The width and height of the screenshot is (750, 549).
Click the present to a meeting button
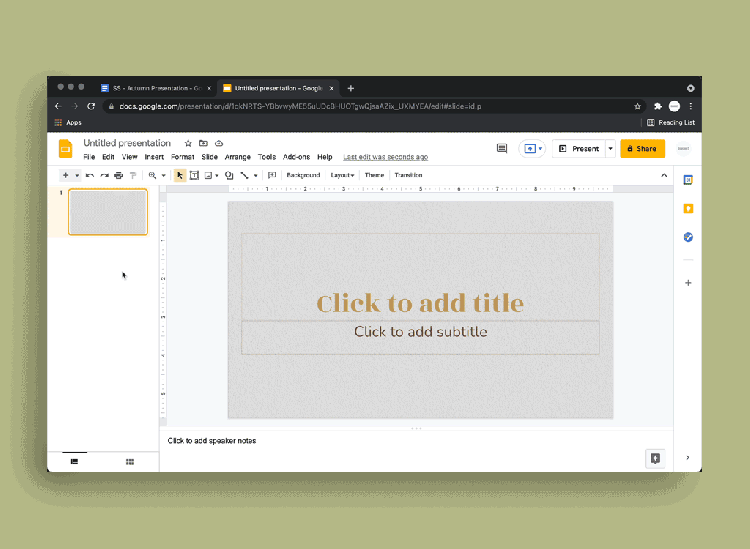coord(532,149)
